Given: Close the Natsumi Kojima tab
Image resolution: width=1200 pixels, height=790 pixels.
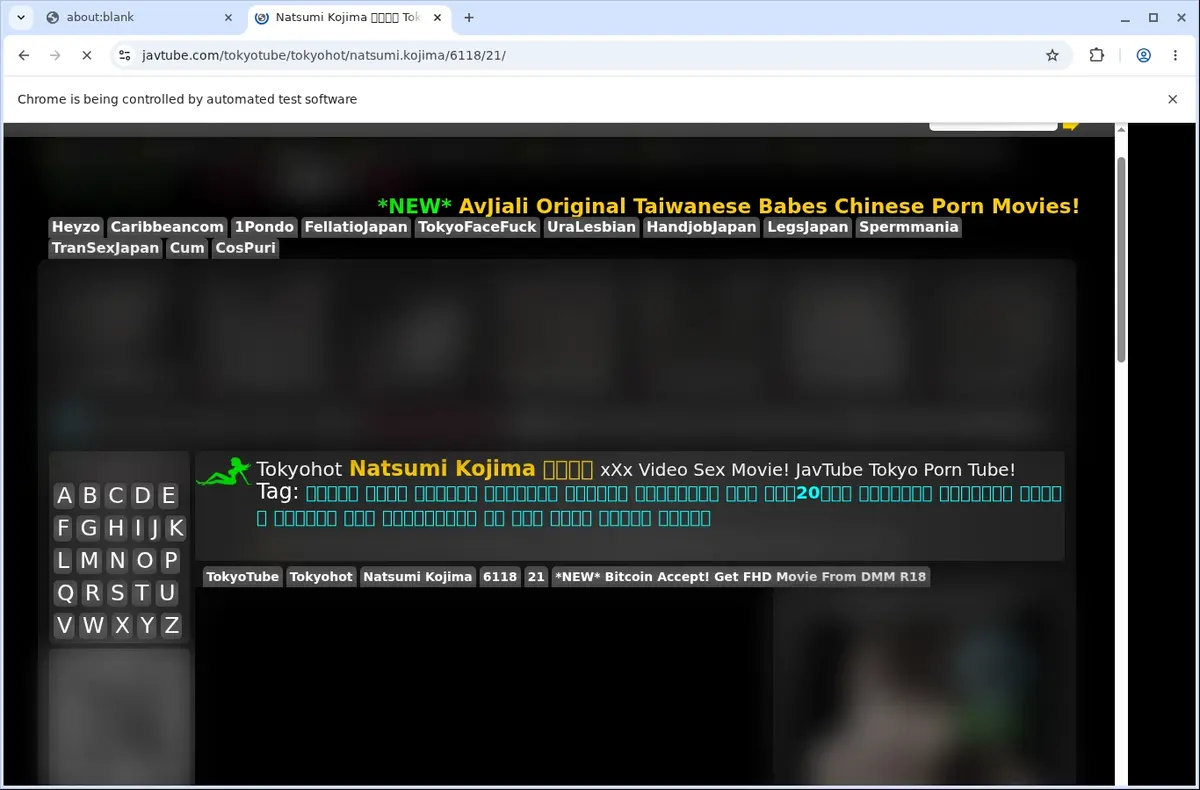Looking at the screenshot, I should pyautogui.click(x=436, y=17).
